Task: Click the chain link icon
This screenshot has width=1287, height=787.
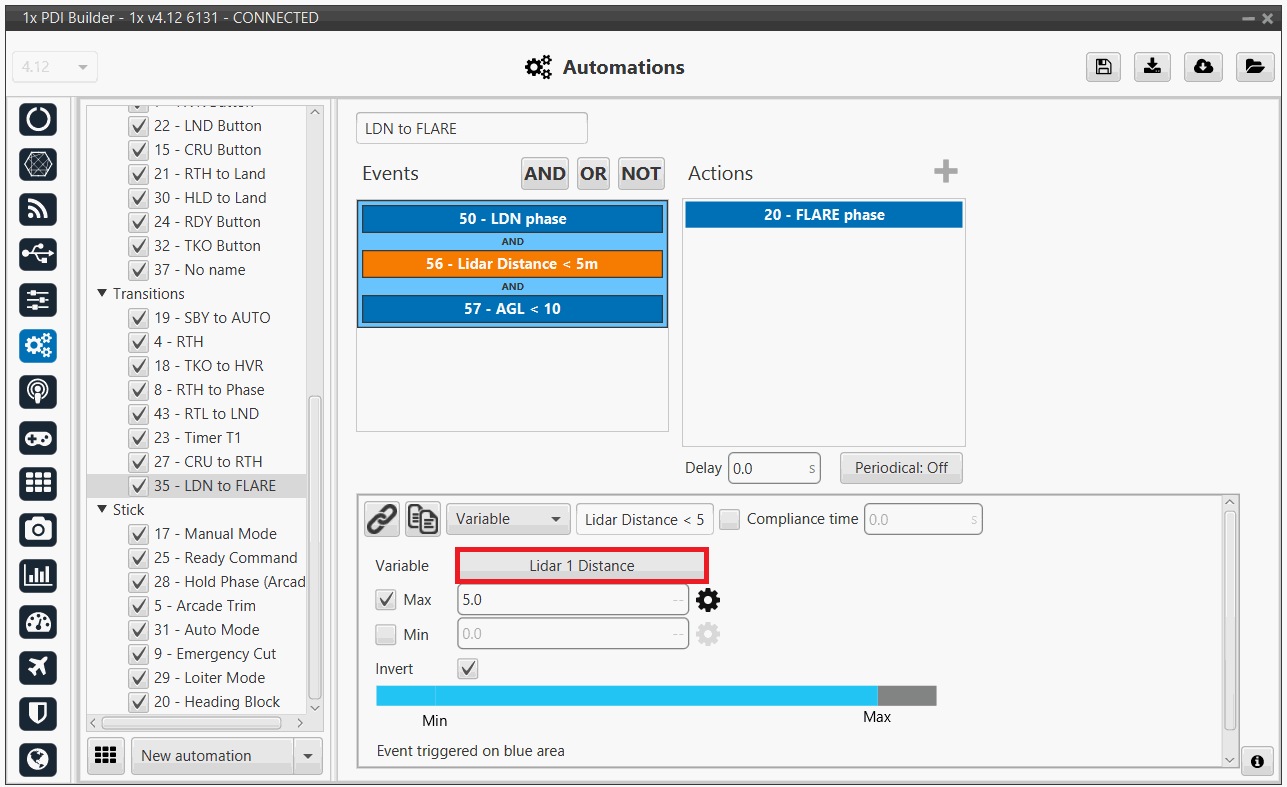Action: [381, 519]
